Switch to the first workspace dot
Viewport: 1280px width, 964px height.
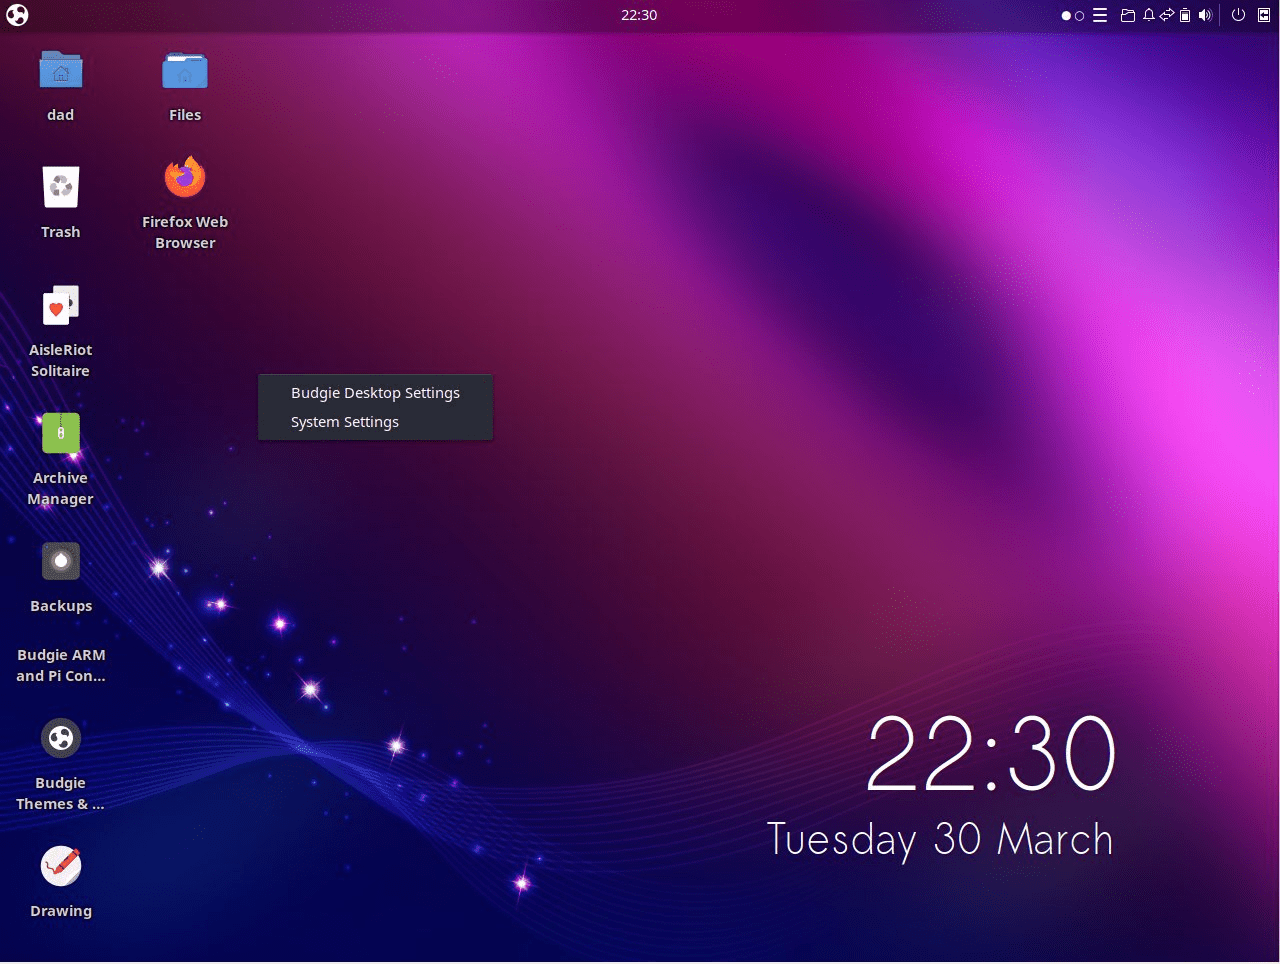click(1066, 16)
